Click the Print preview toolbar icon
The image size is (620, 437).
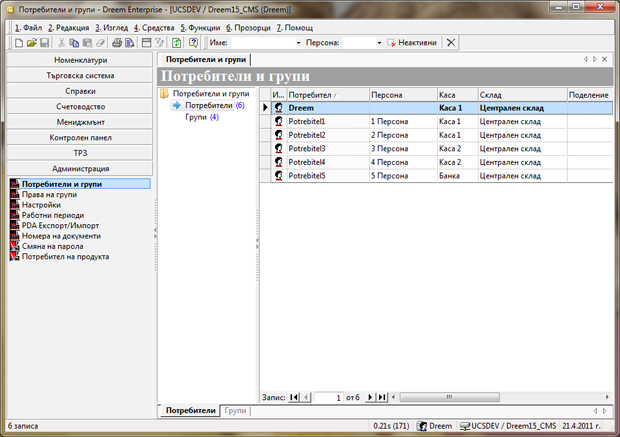point(129,43)
